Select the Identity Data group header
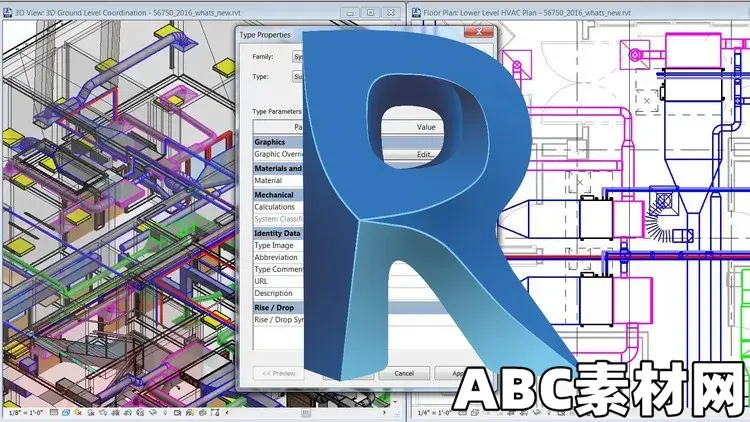 coord(277,233)
